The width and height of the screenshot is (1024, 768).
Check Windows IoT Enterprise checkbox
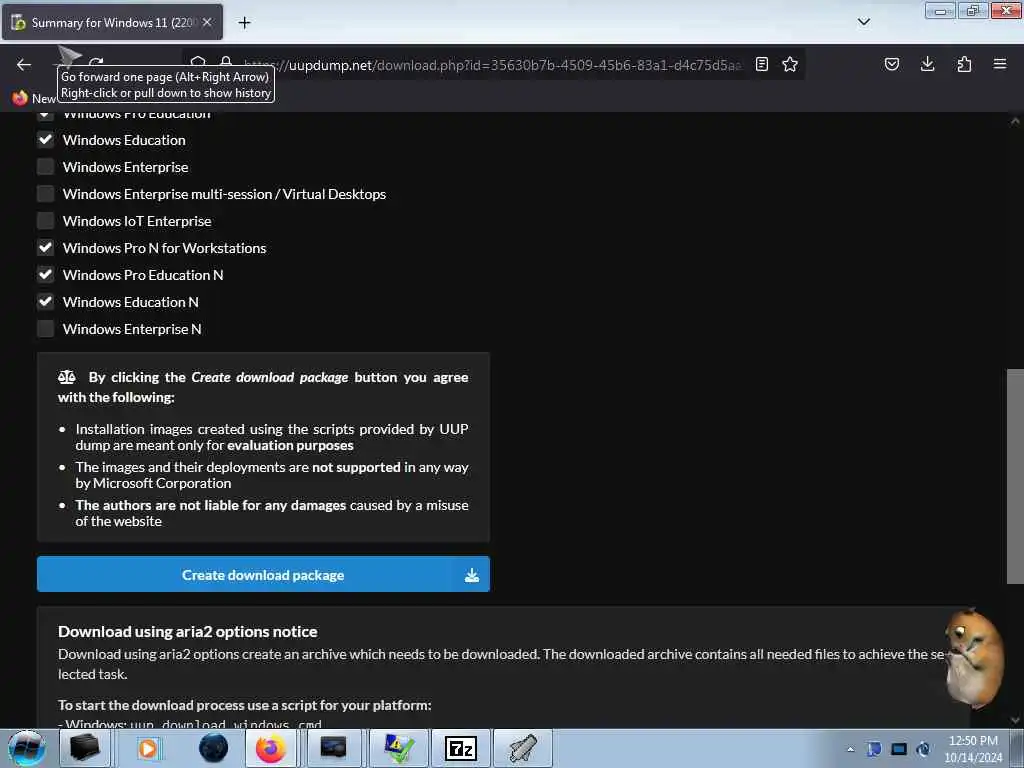click(45, 221)
